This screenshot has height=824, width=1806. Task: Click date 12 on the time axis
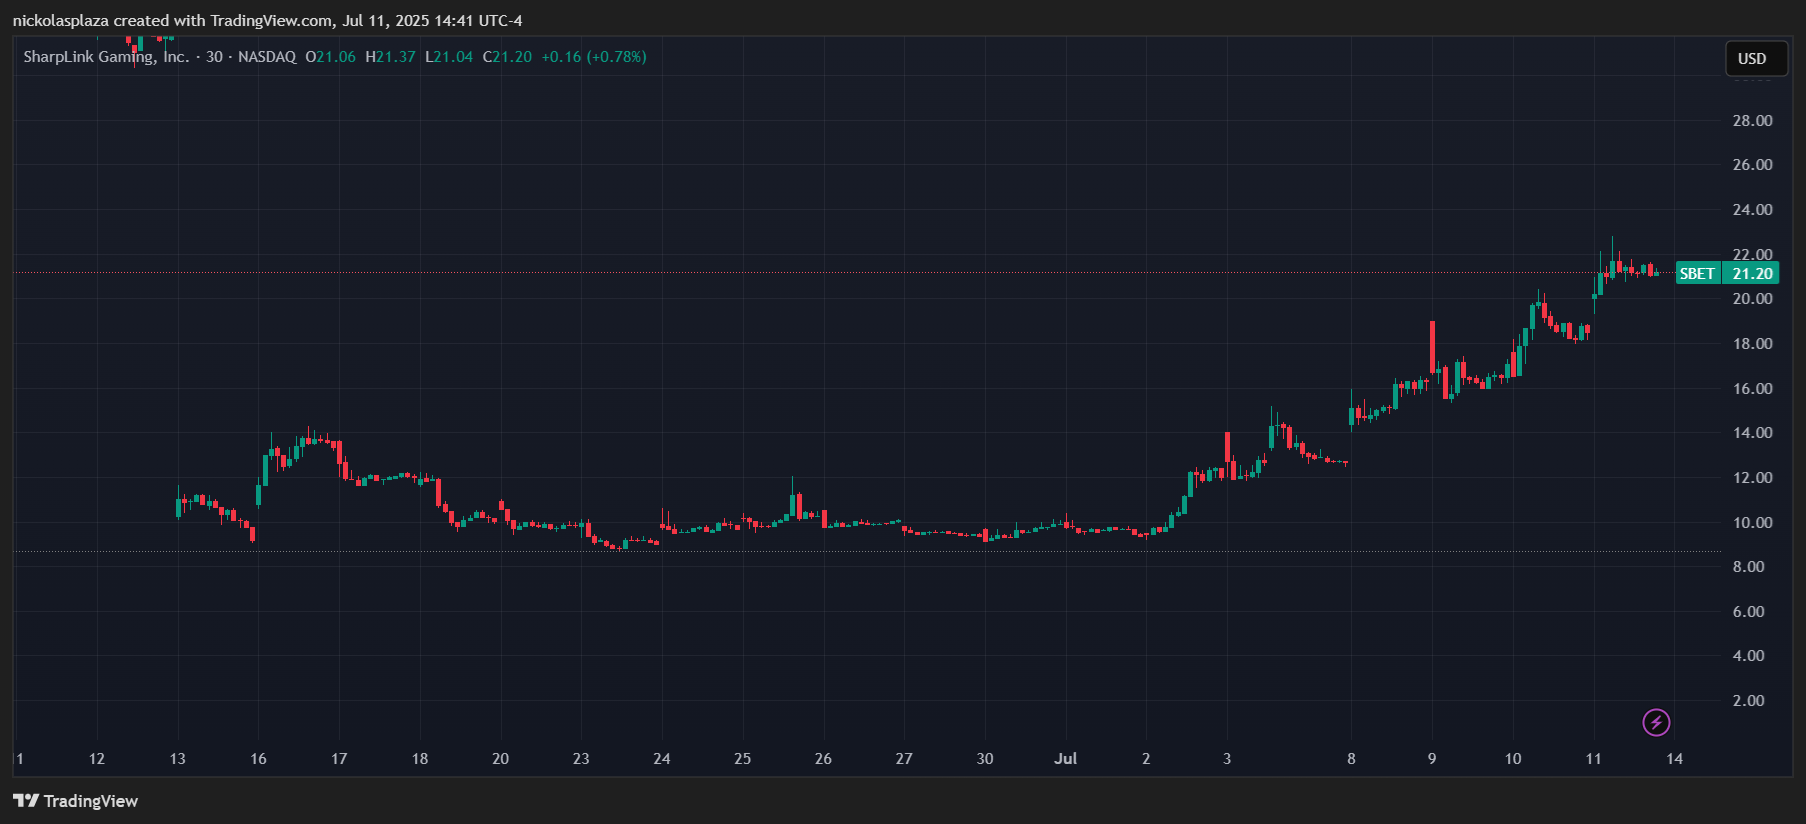(97, 758)
